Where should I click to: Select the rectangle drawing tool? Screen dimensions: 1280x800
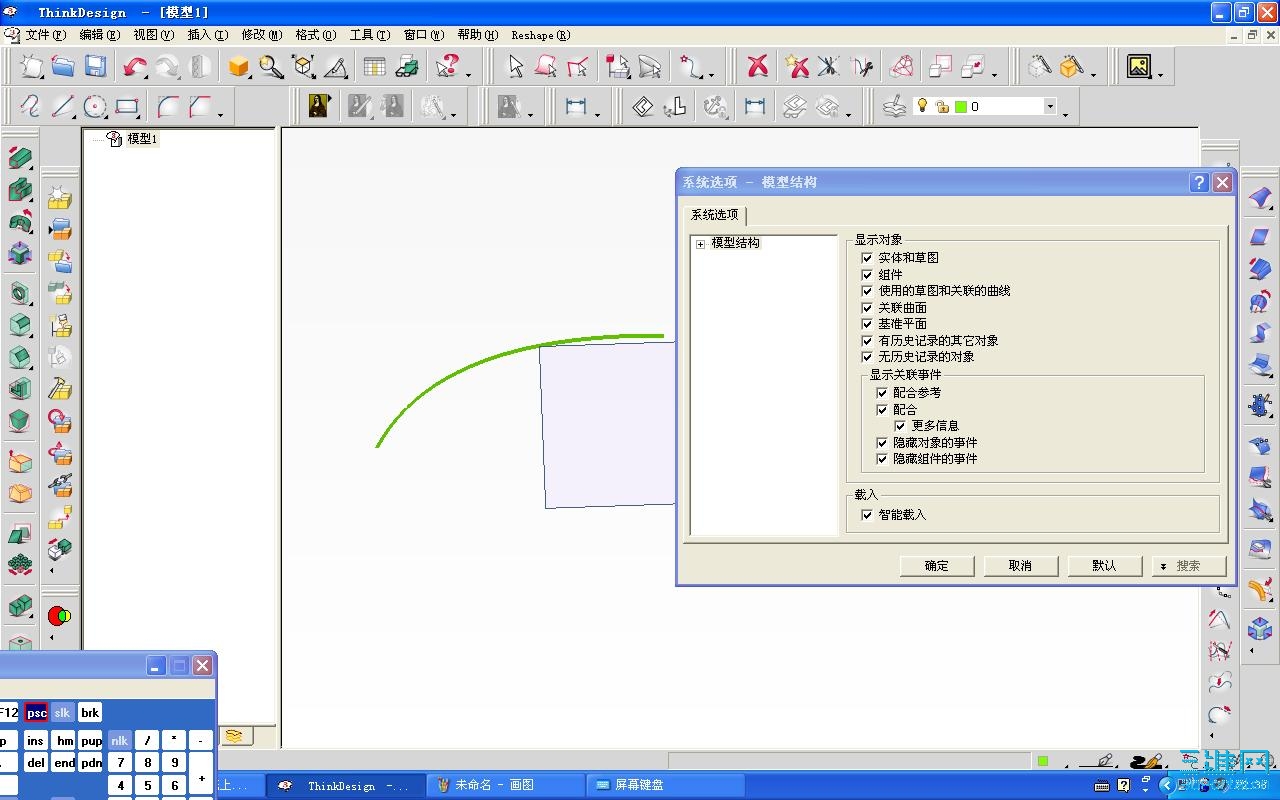click(x=127, y=106)
